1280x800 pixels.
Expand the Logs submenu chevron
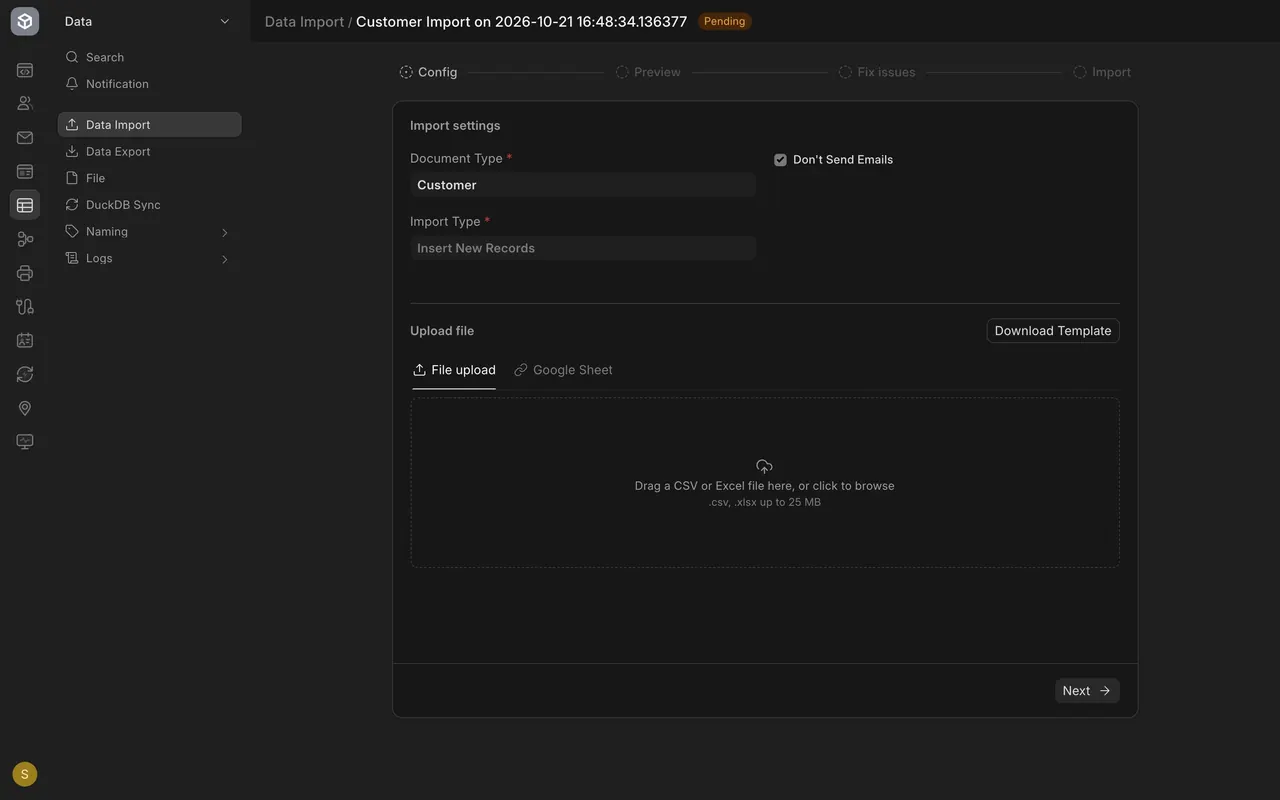[224, 259]
